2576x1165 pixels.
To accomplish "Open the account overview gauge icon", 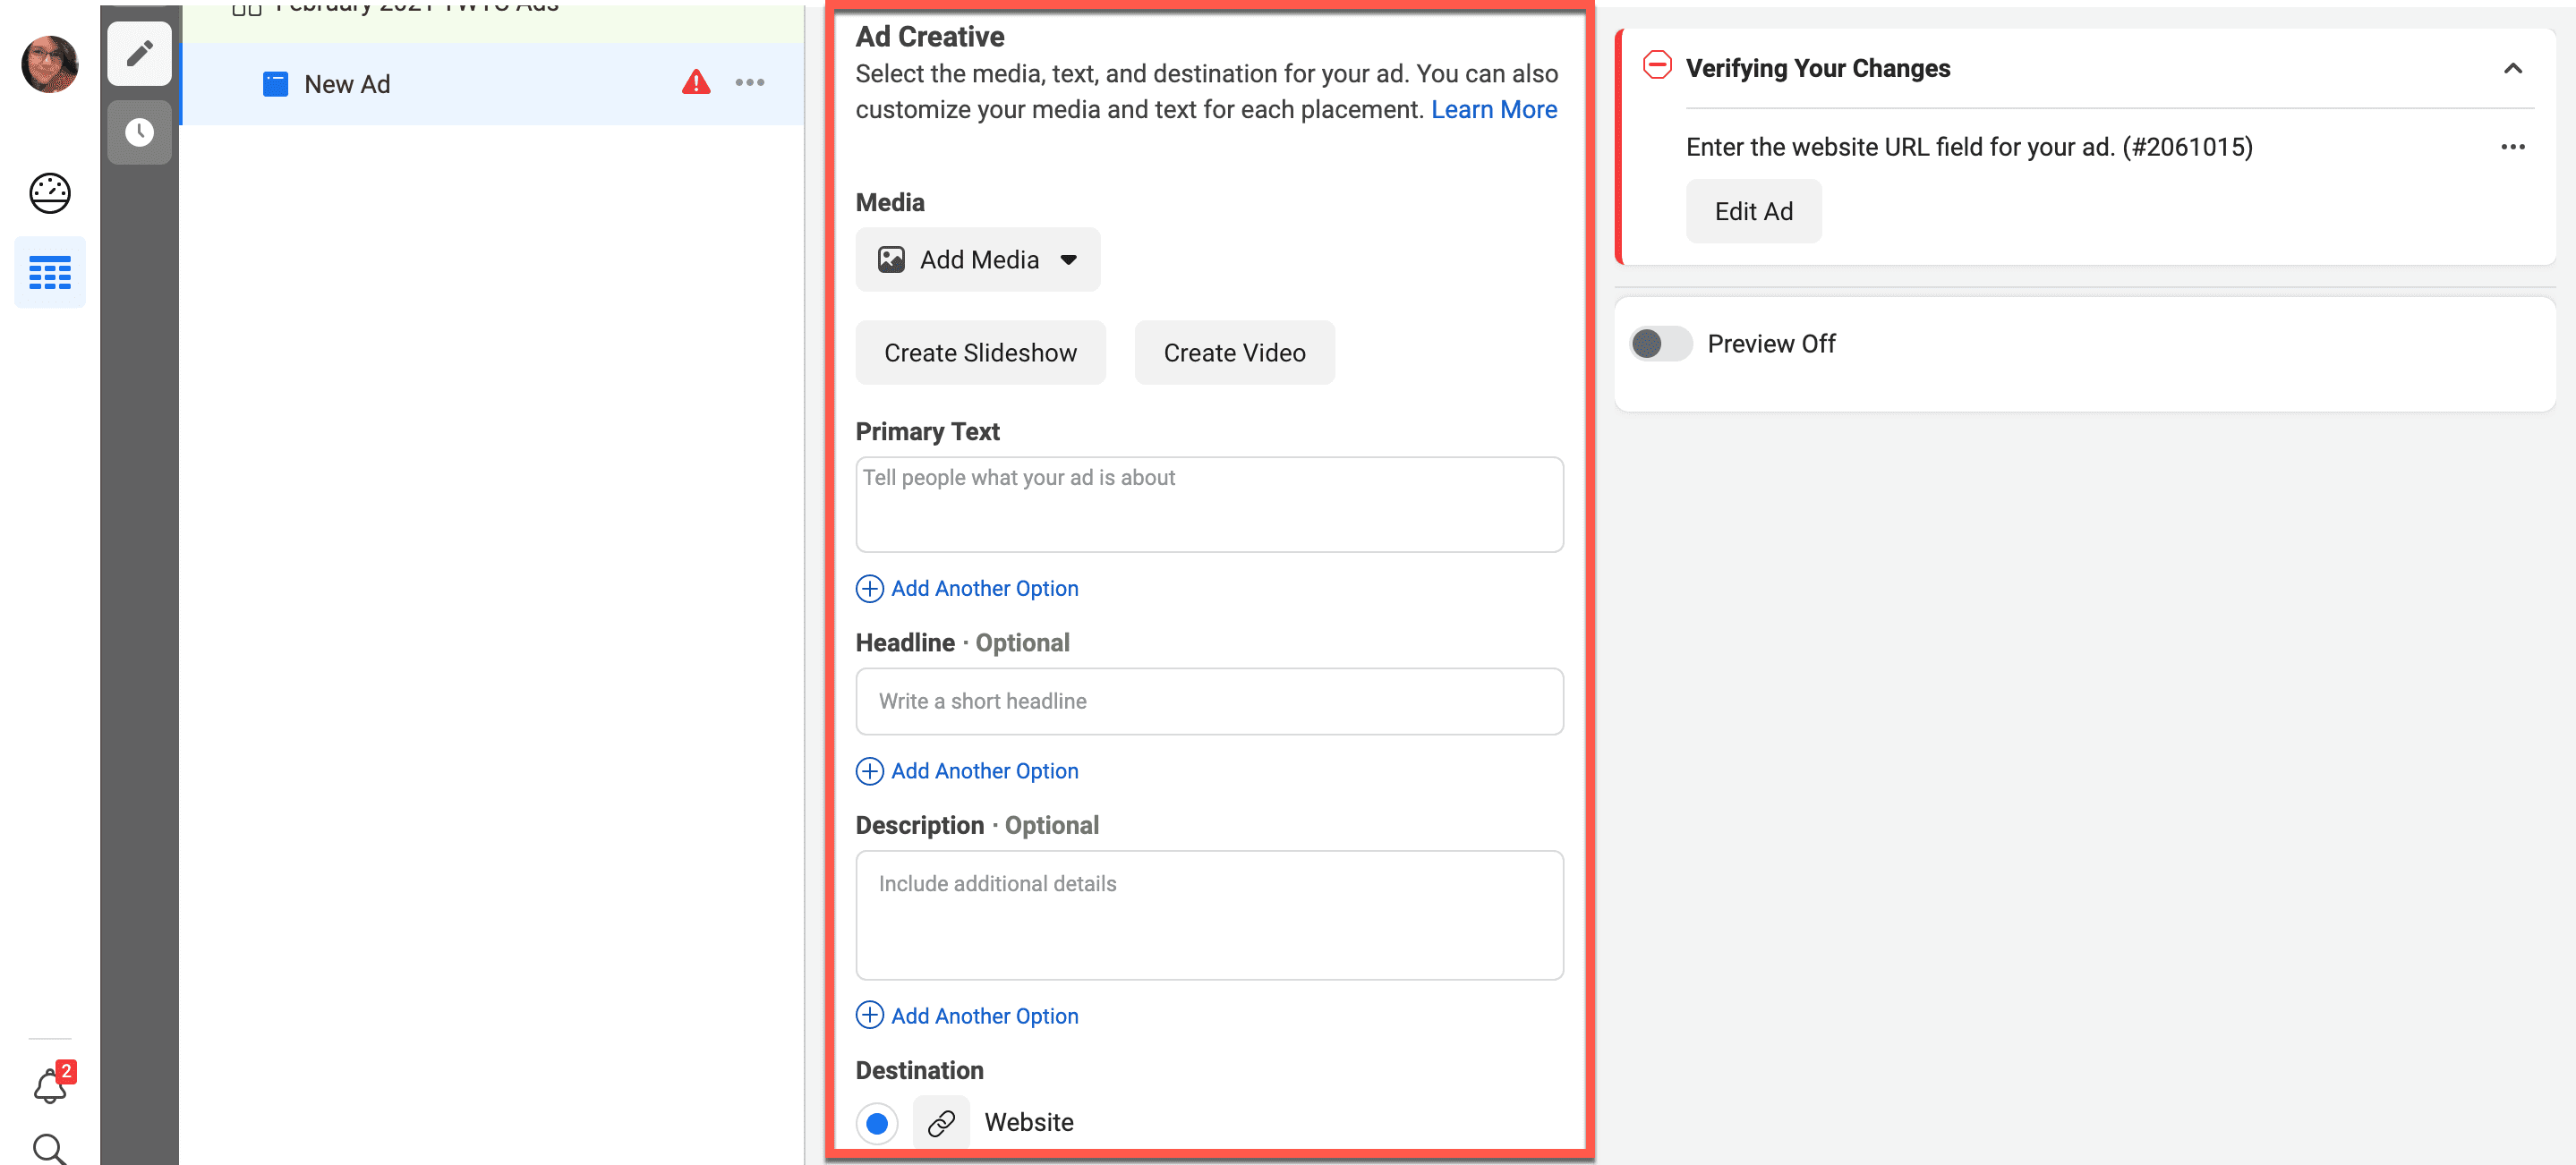I will 49,193.
